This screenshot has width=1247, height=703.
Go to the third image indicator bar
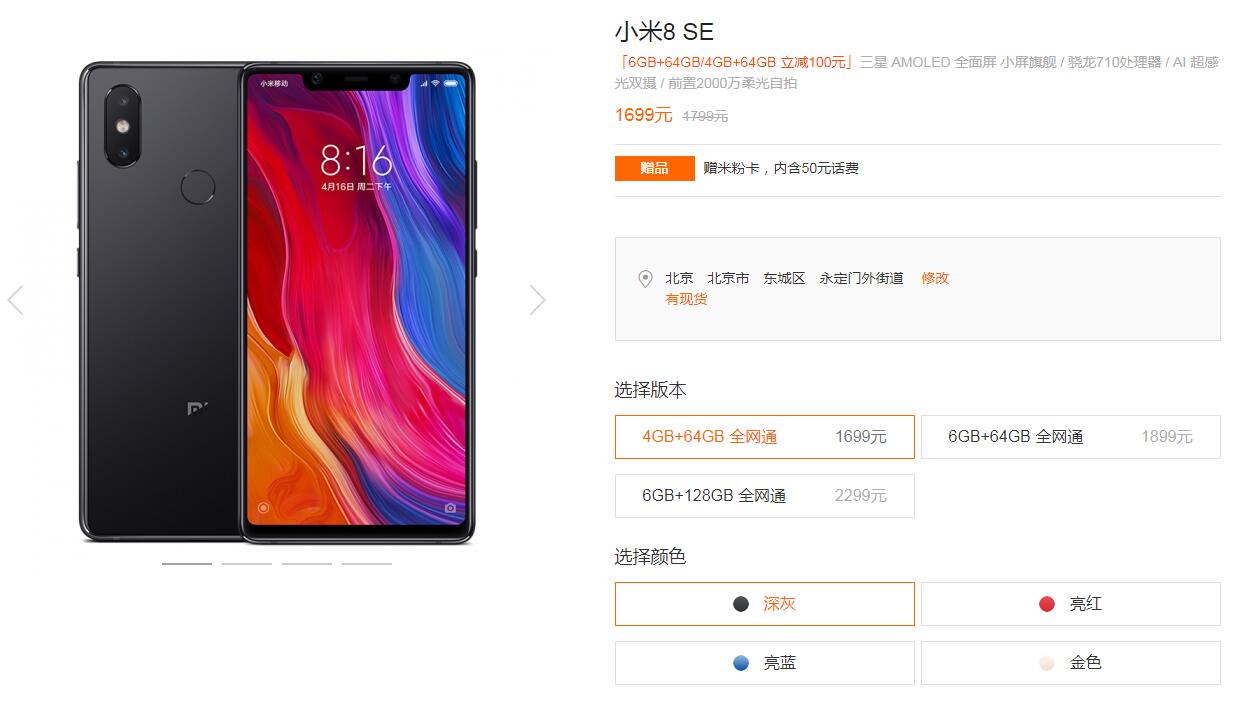click(307, 564)
